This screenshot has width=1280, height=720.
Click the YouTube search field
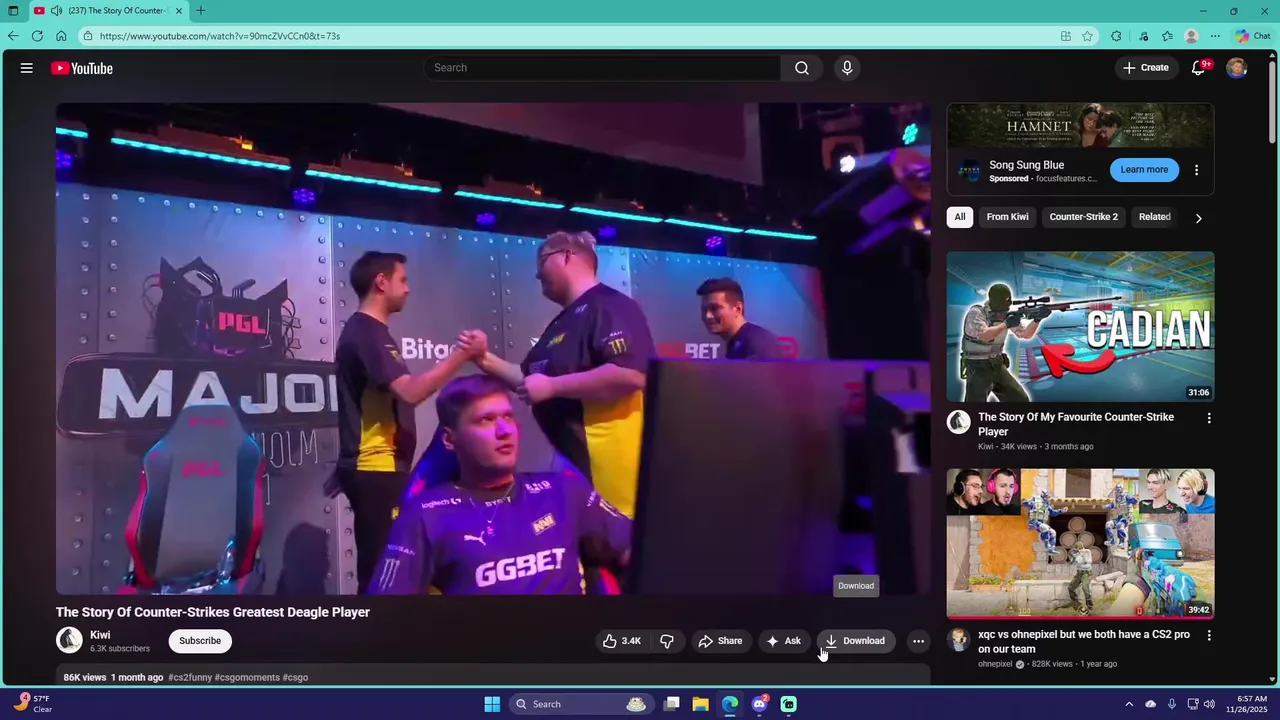(x=603, y=68)
